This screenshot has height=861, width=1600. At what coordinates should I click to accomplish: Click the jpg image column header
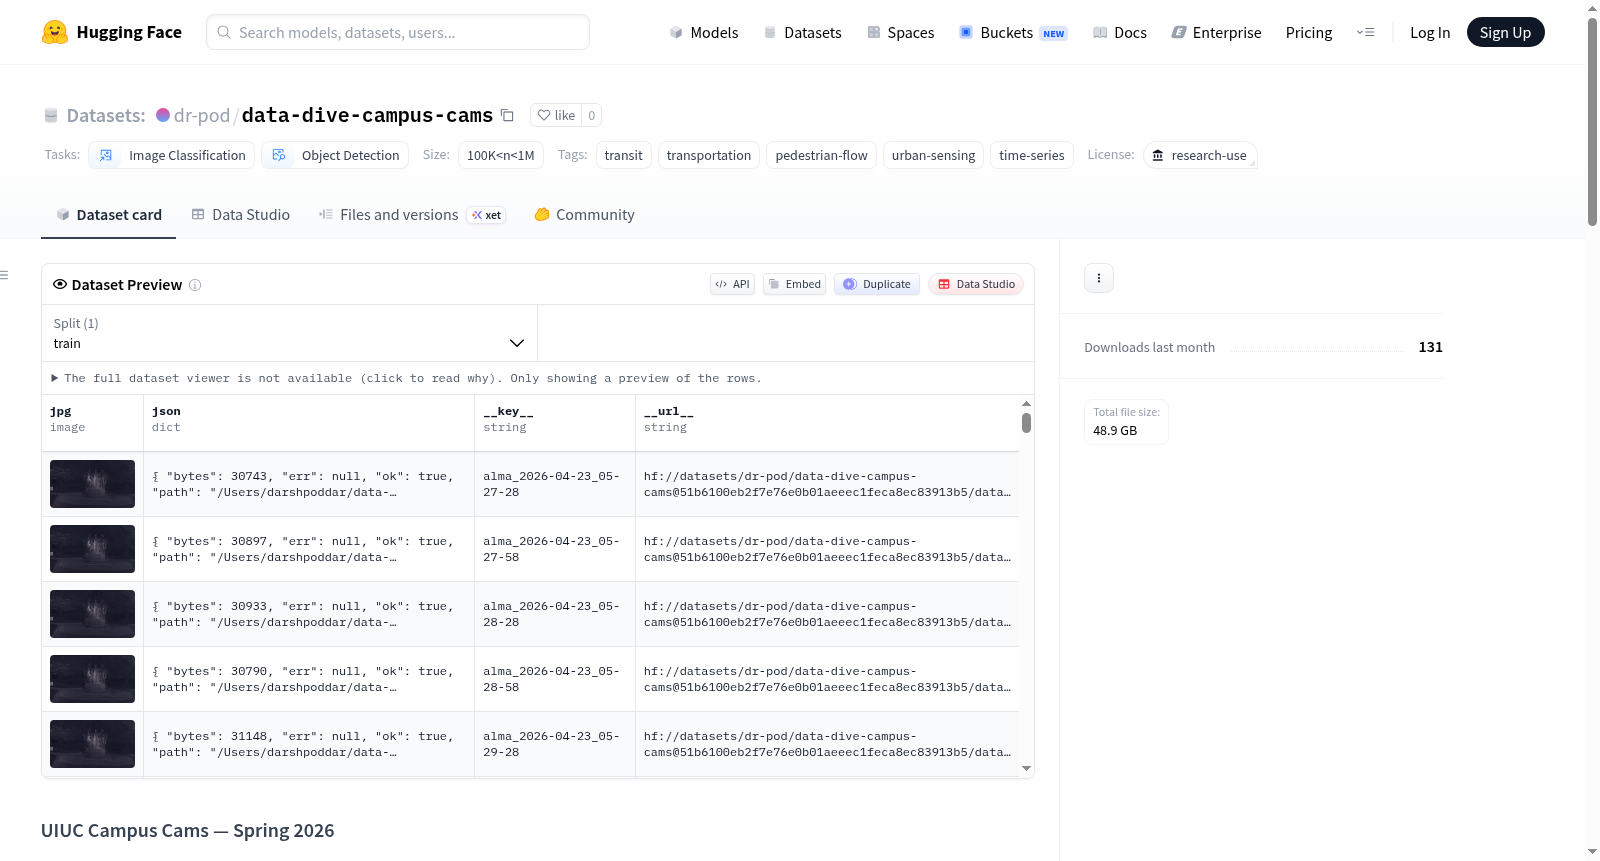click(92, 423)
